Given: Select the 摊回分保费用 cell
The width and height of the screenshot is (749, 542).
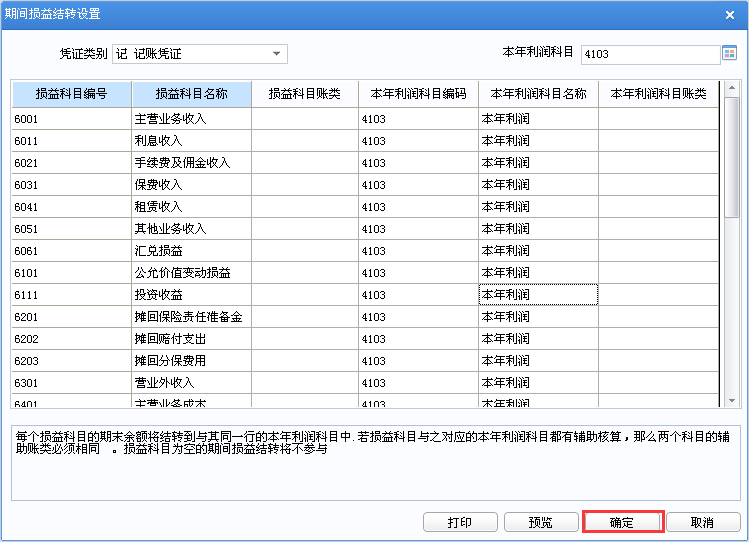Looking at the screenshot, I should (x=192, y=361).
